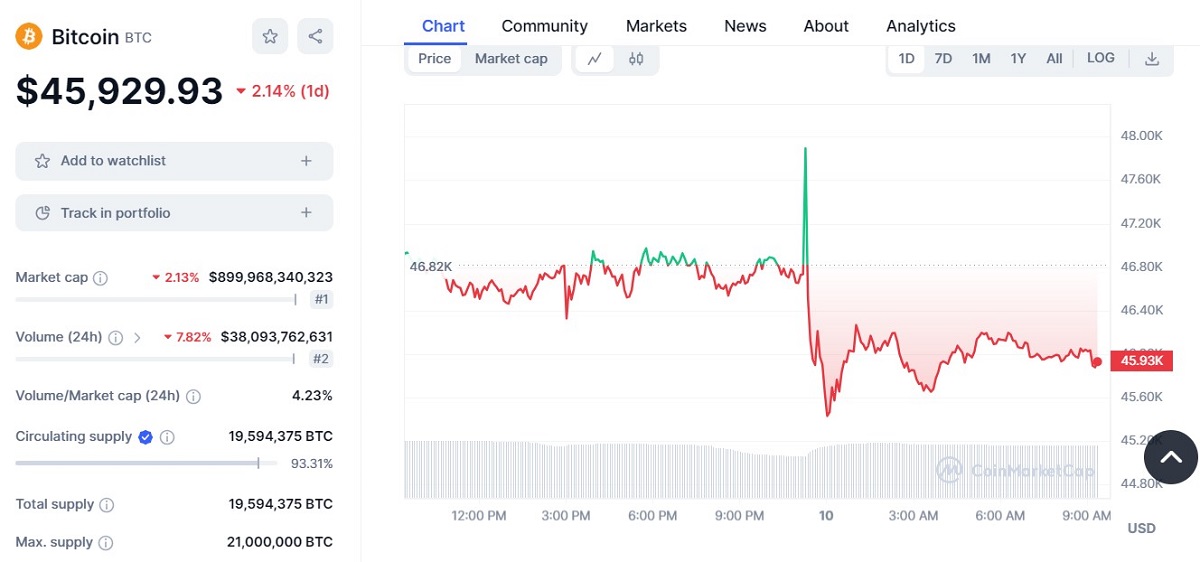The width and height of the screenshot is (1200, 562).
Task: Click info icon beside Volume/Market cap (24h)
Action: (x=194, y=396)
